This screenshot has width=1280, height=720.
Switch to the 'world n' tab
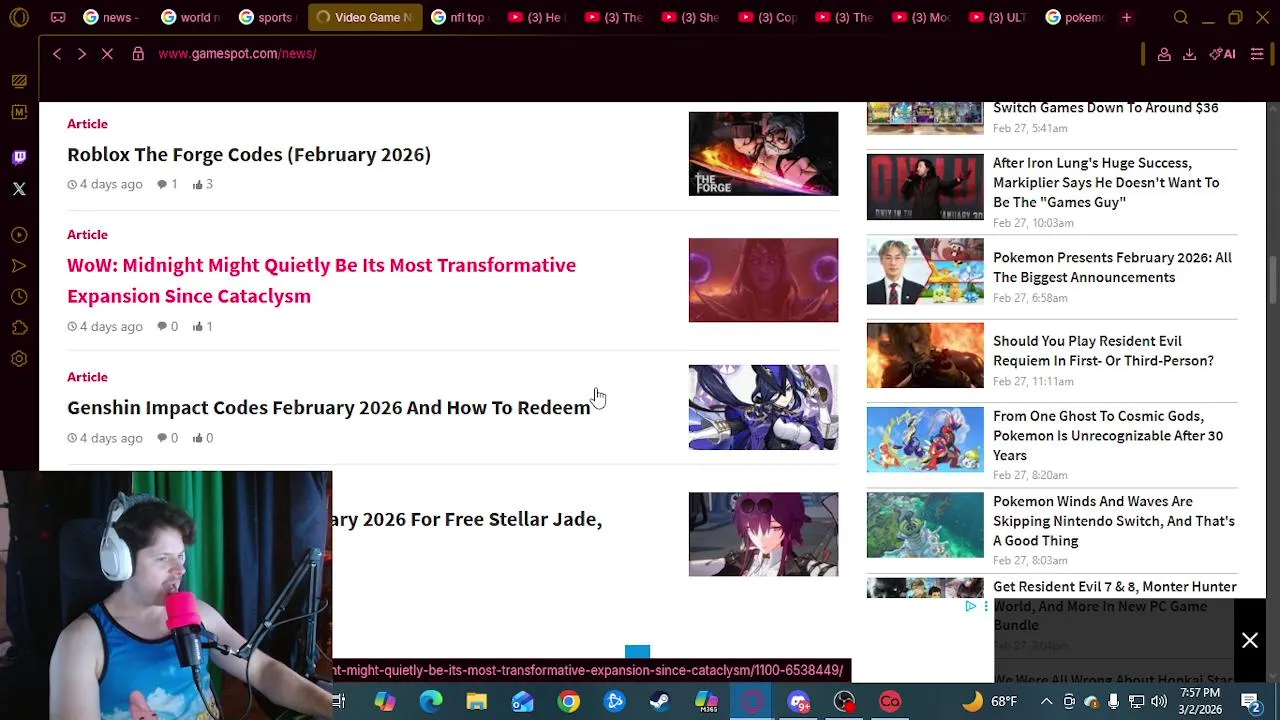pos(191,17)
